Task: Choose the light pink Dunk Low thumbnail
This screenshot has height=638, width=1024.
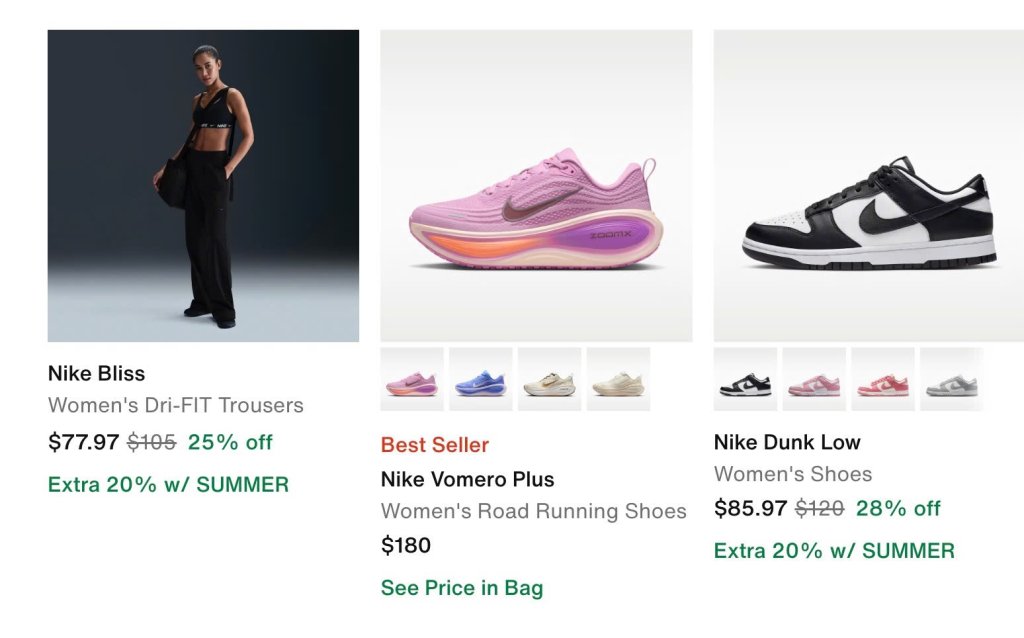Action: tap(814, 379)
